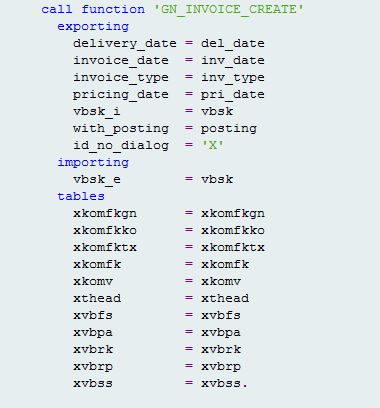380x408 pixels.
Task: Place cursor on xkomfktx parameter name
Action: click(105, 247)
